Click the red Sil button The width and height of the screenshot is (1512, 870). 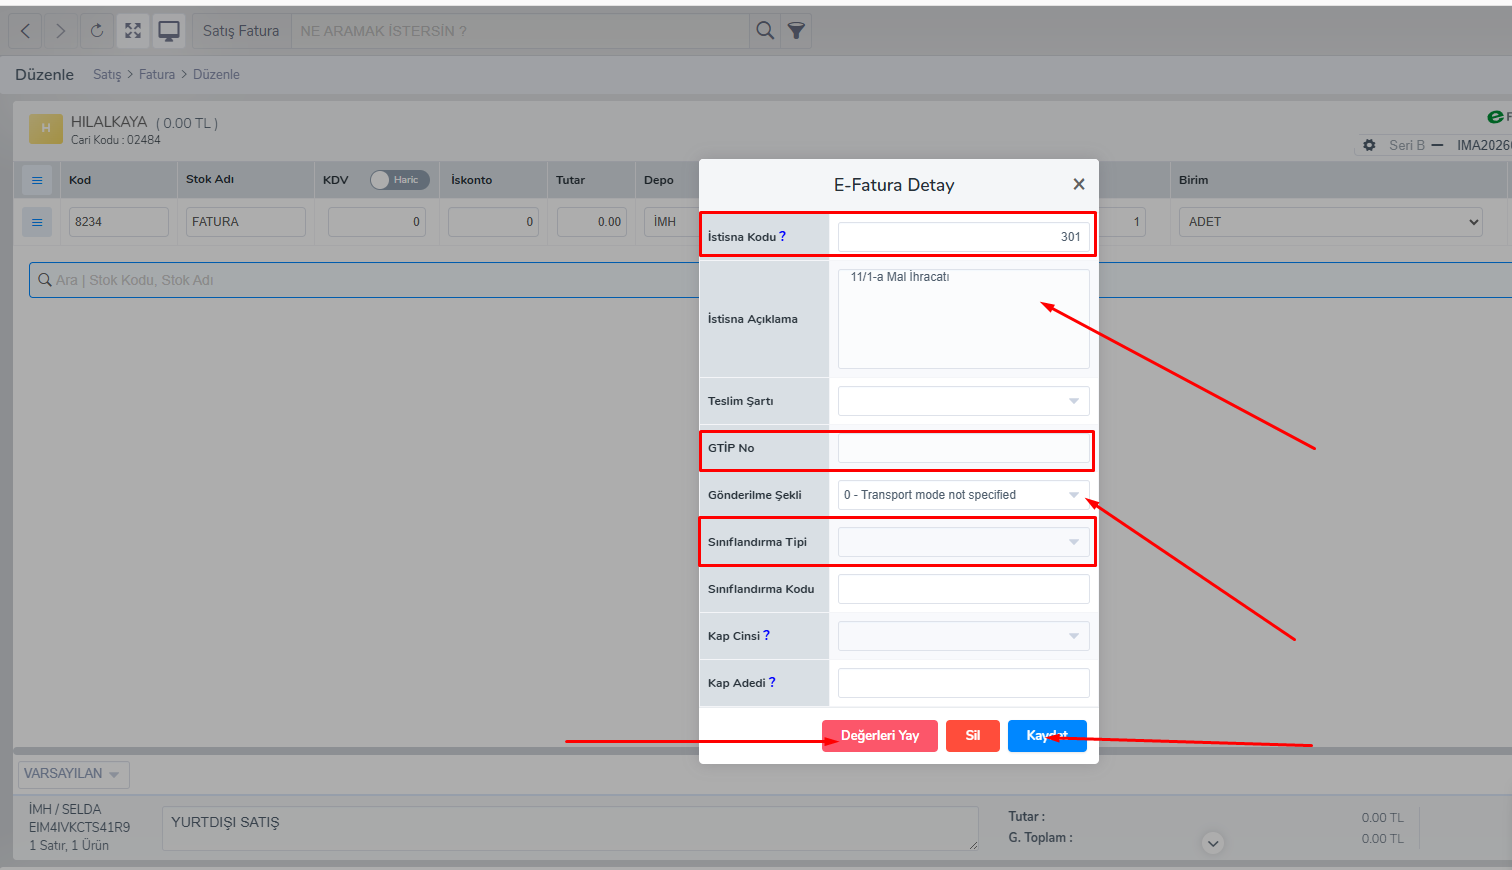(x=973, y=736)
